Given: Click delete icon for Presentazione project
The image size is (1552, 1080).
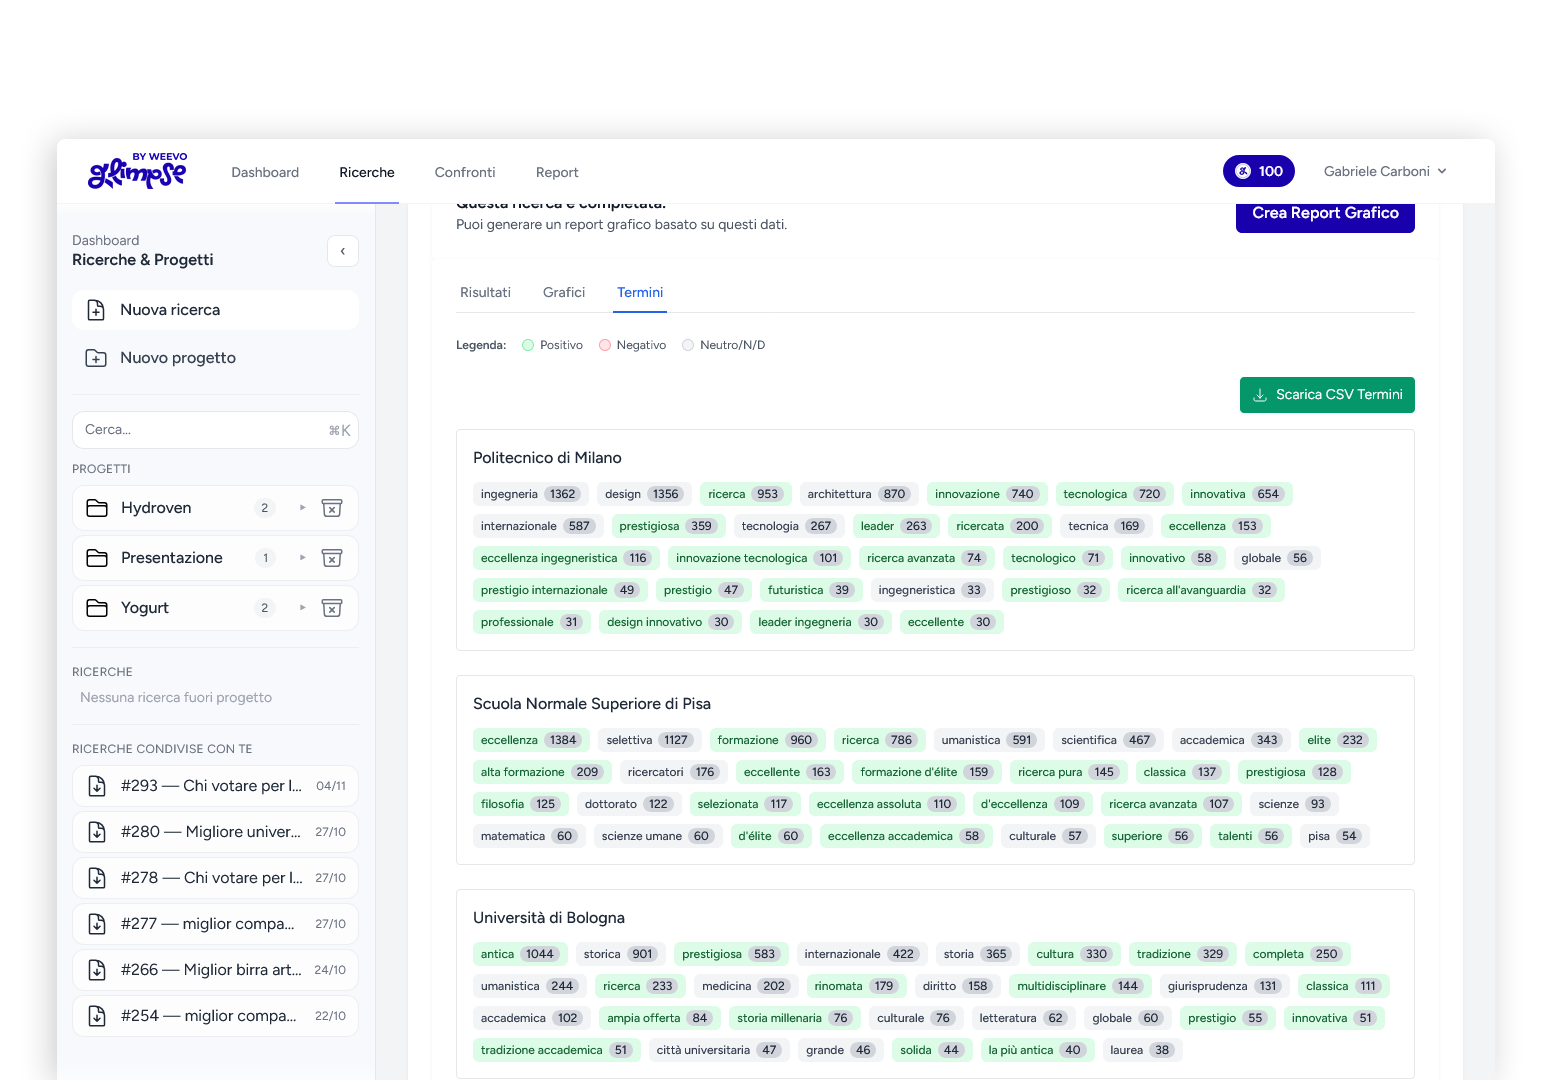Looking at the screenshot, I should [332, 558].
